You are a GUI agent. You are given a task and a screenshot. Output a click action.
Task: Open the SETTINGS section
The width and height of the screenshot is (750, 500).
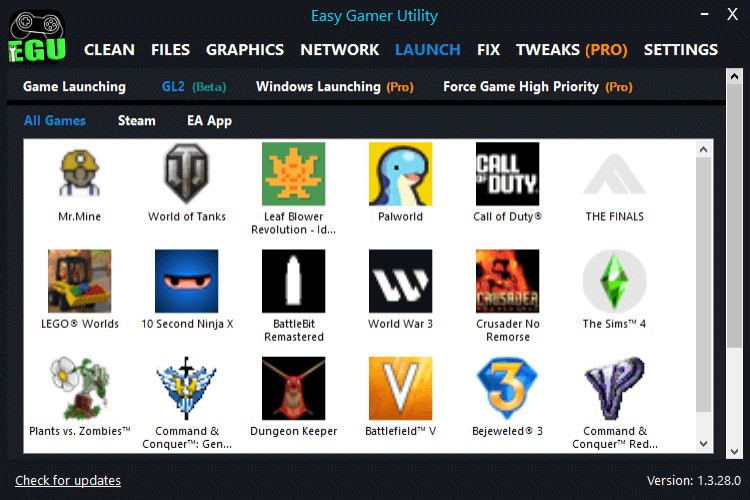[x=681, y=50]
